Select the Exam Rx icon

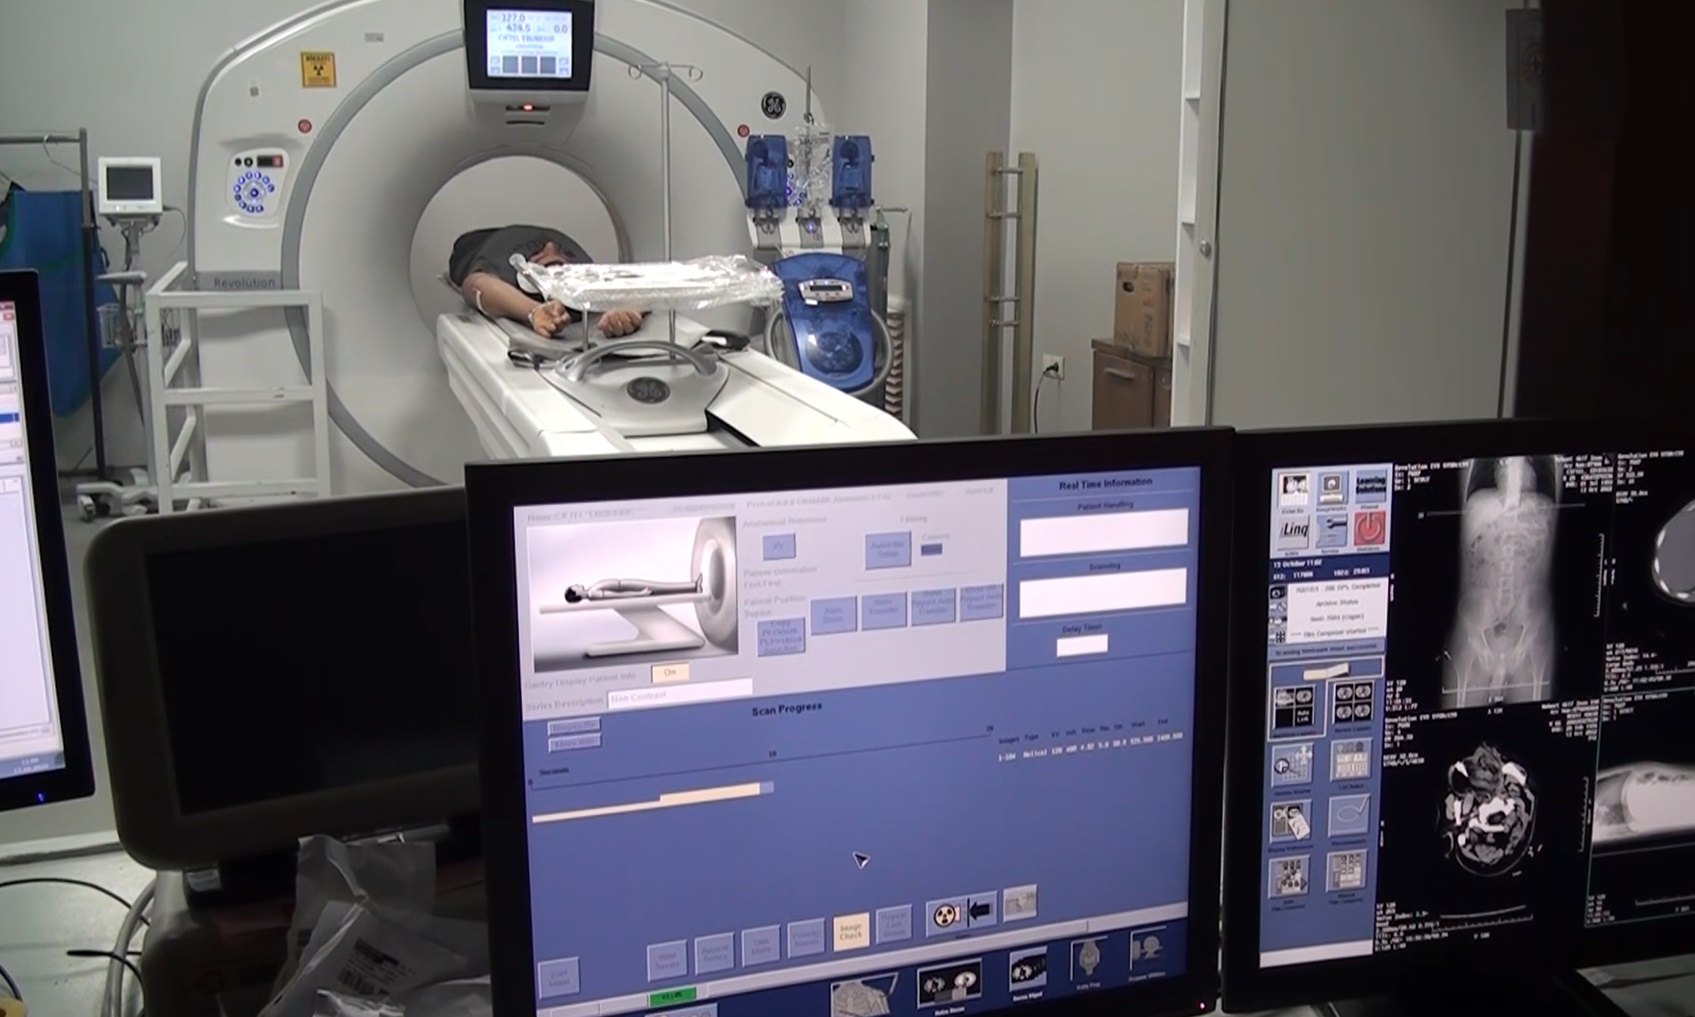pyautogui.click(x=1293, y=489)
